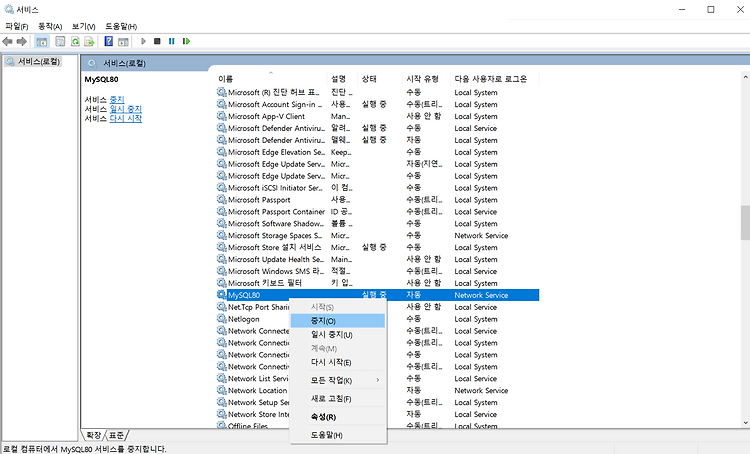Click the services list scrollbar thumb

[745, 222]
